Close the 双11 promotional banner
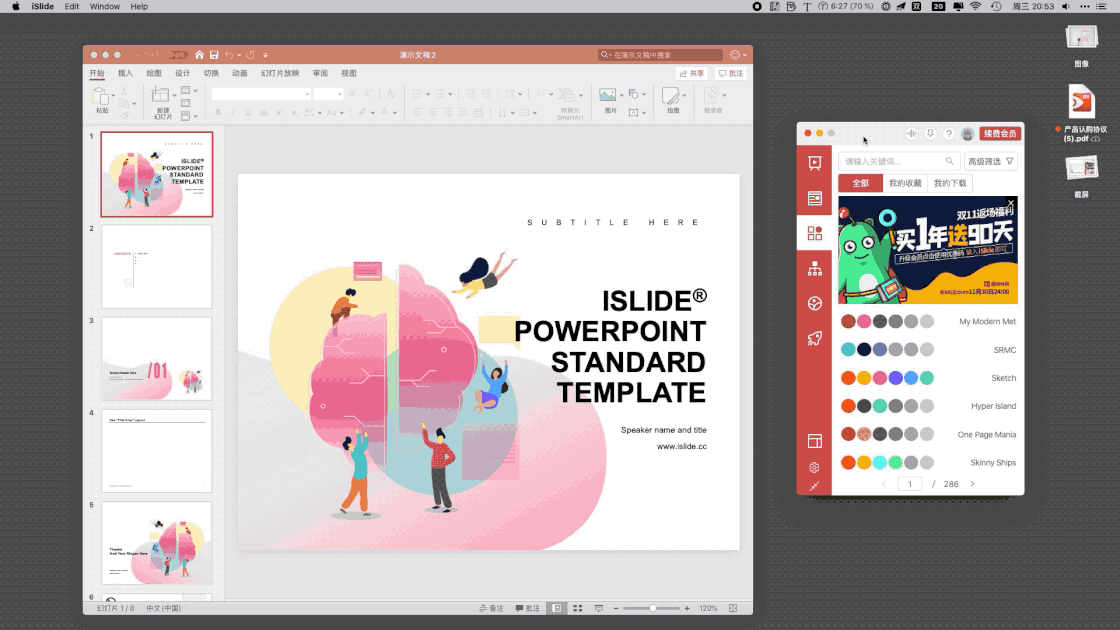The image size is (1120, 630). click(1011, 202)
